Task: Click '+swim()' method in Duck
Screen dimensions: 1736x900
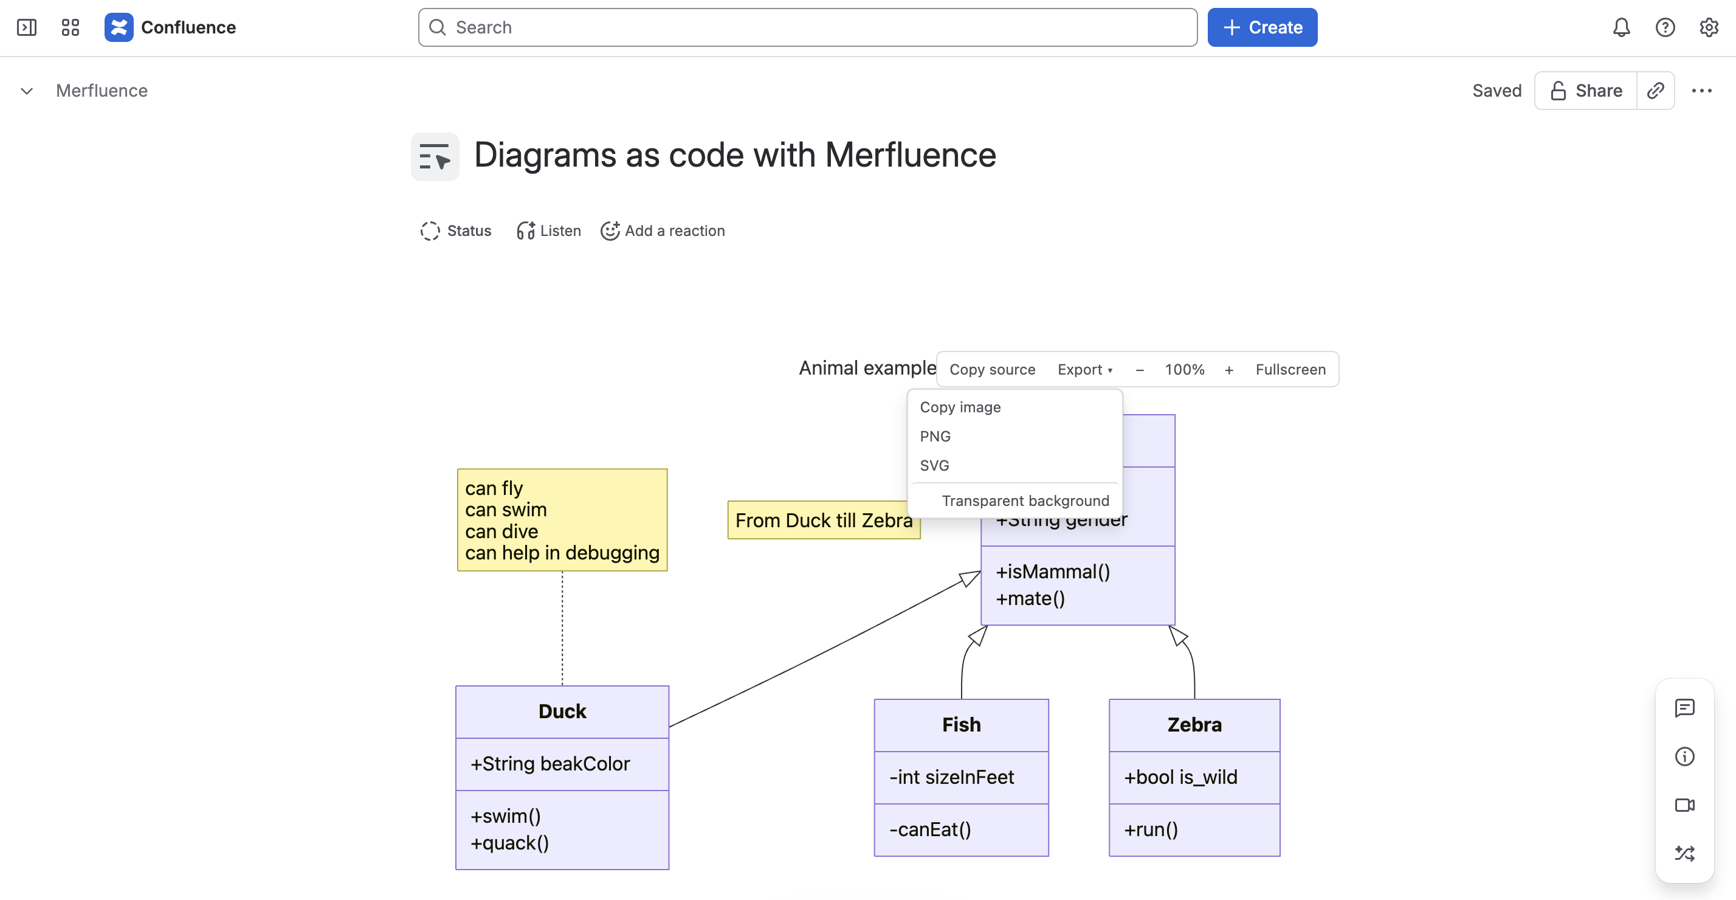Action: tap(505, 816)
